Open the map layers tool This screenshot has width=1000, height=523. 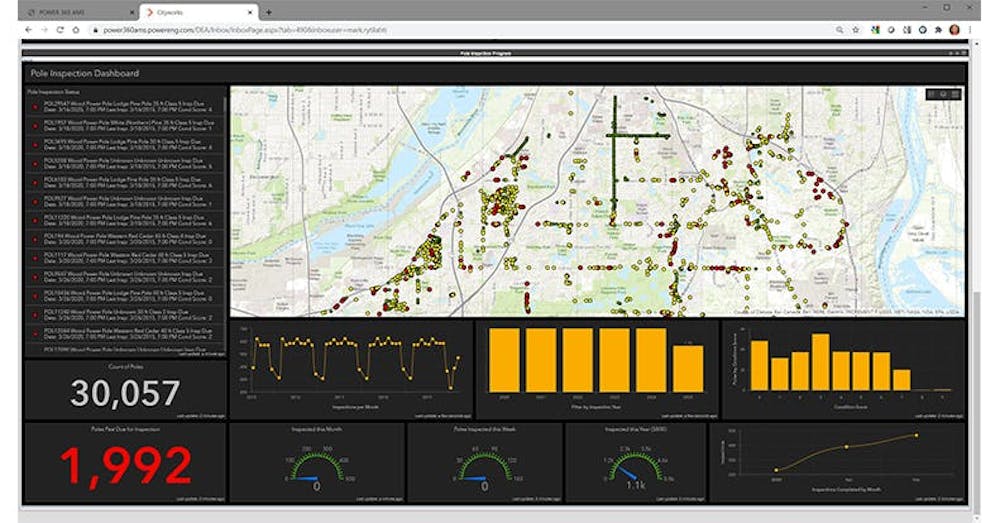tap(943, 94)
